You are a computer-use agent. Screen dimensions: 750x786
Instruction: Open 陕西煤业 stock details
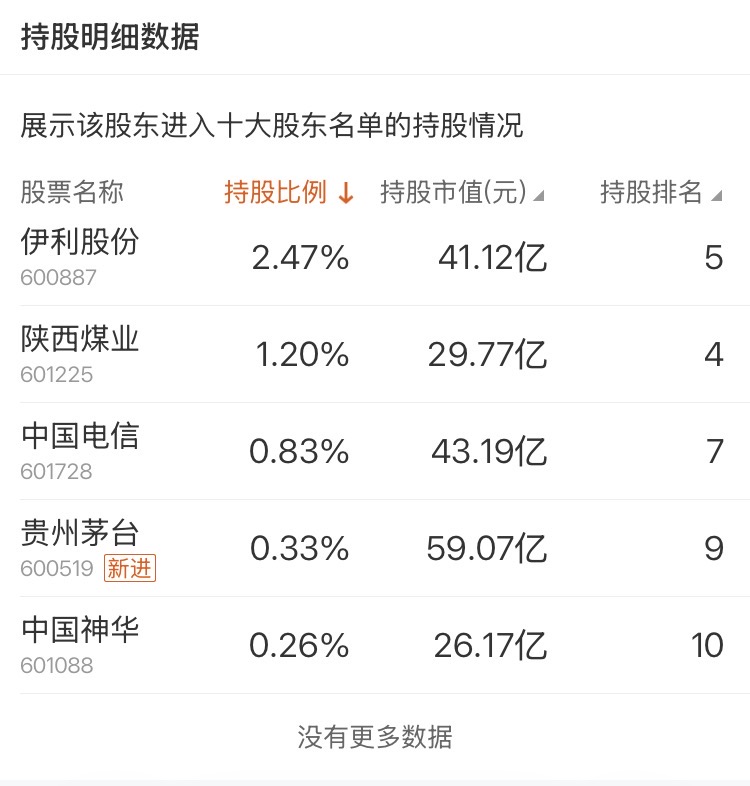point(80,338)
